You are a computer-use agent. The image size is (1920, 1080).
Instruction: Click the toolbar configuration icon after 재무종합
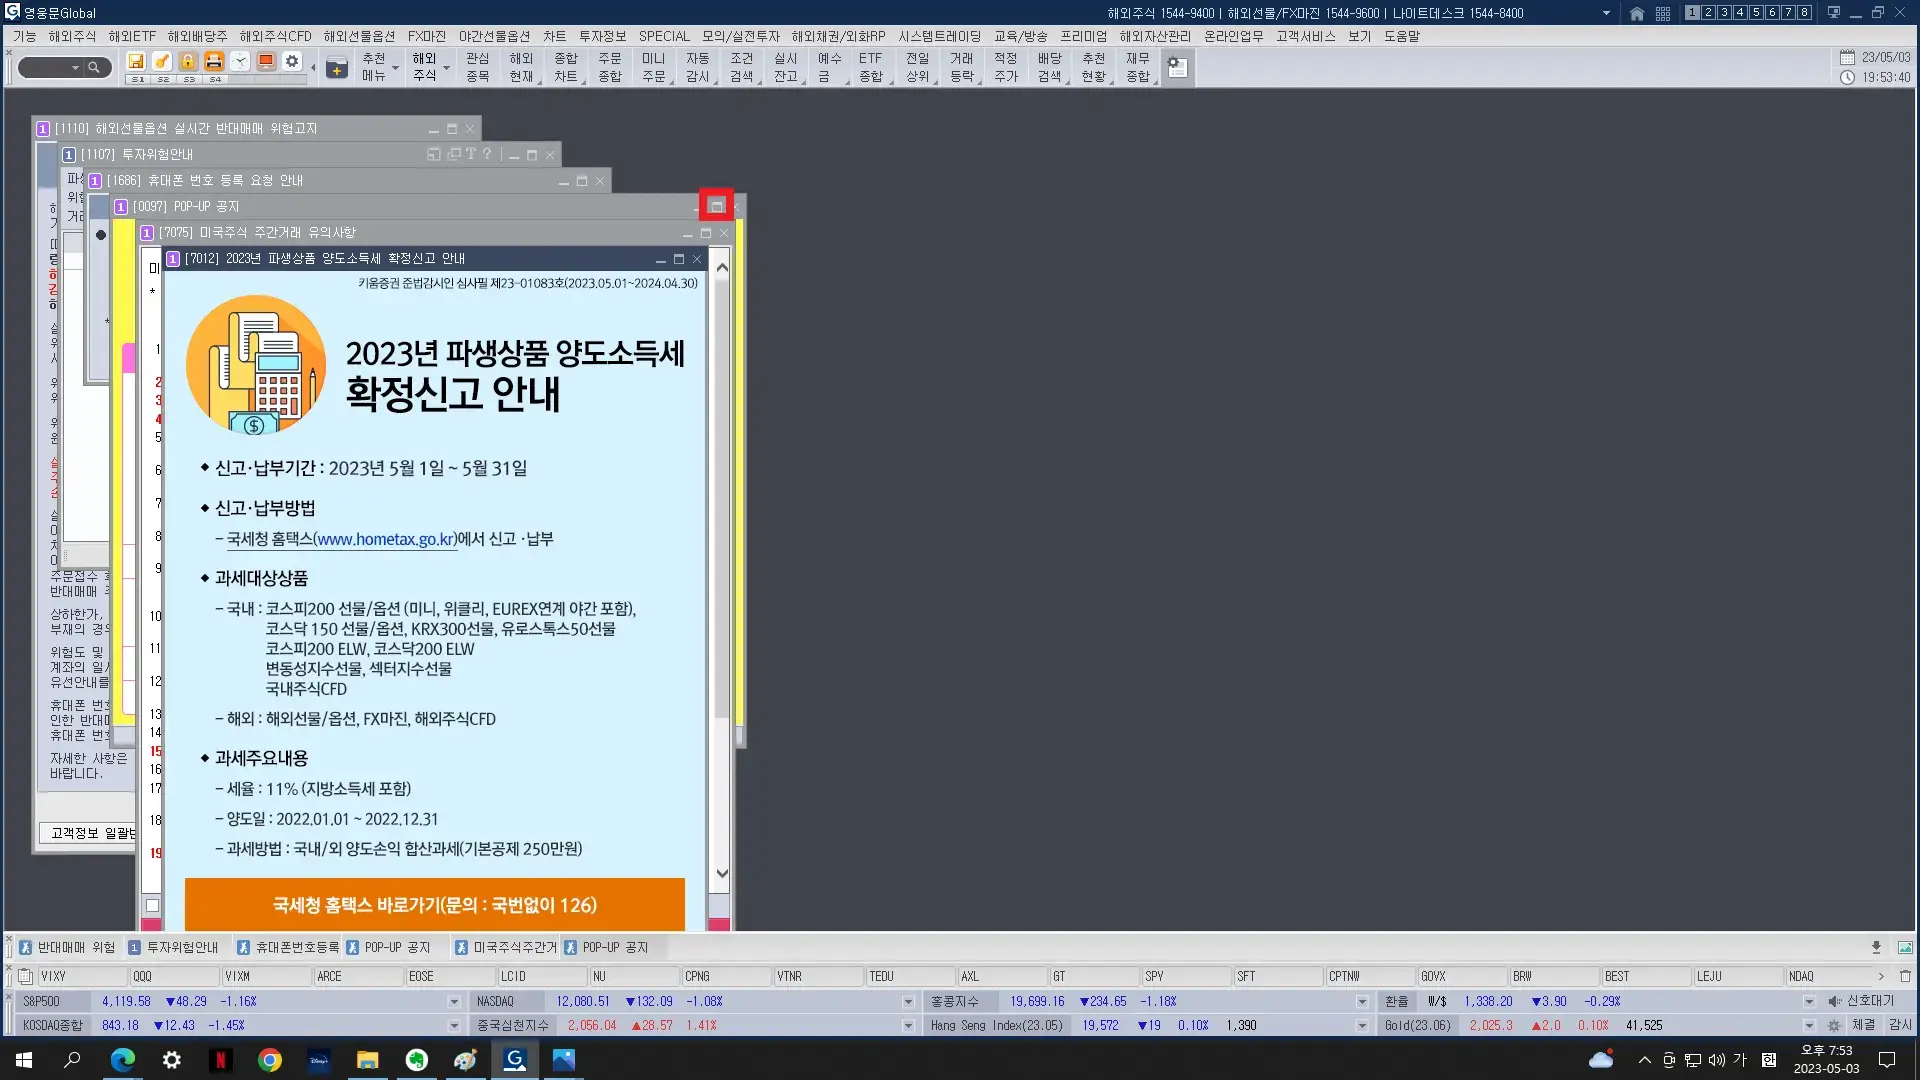[x=1178, y=67]
